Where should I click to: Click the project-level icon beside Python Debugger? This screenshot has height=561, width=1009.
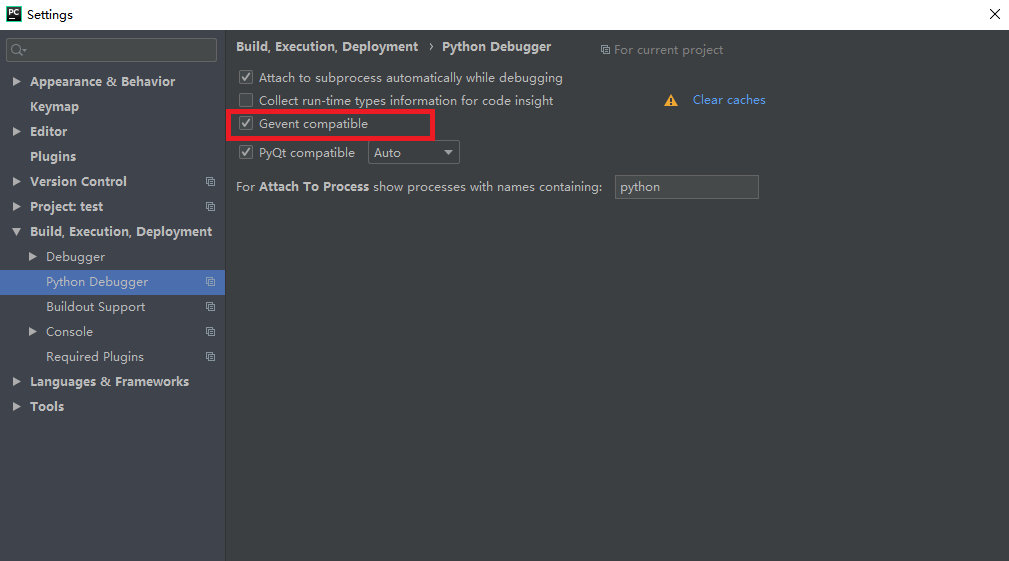coord(210,282)
